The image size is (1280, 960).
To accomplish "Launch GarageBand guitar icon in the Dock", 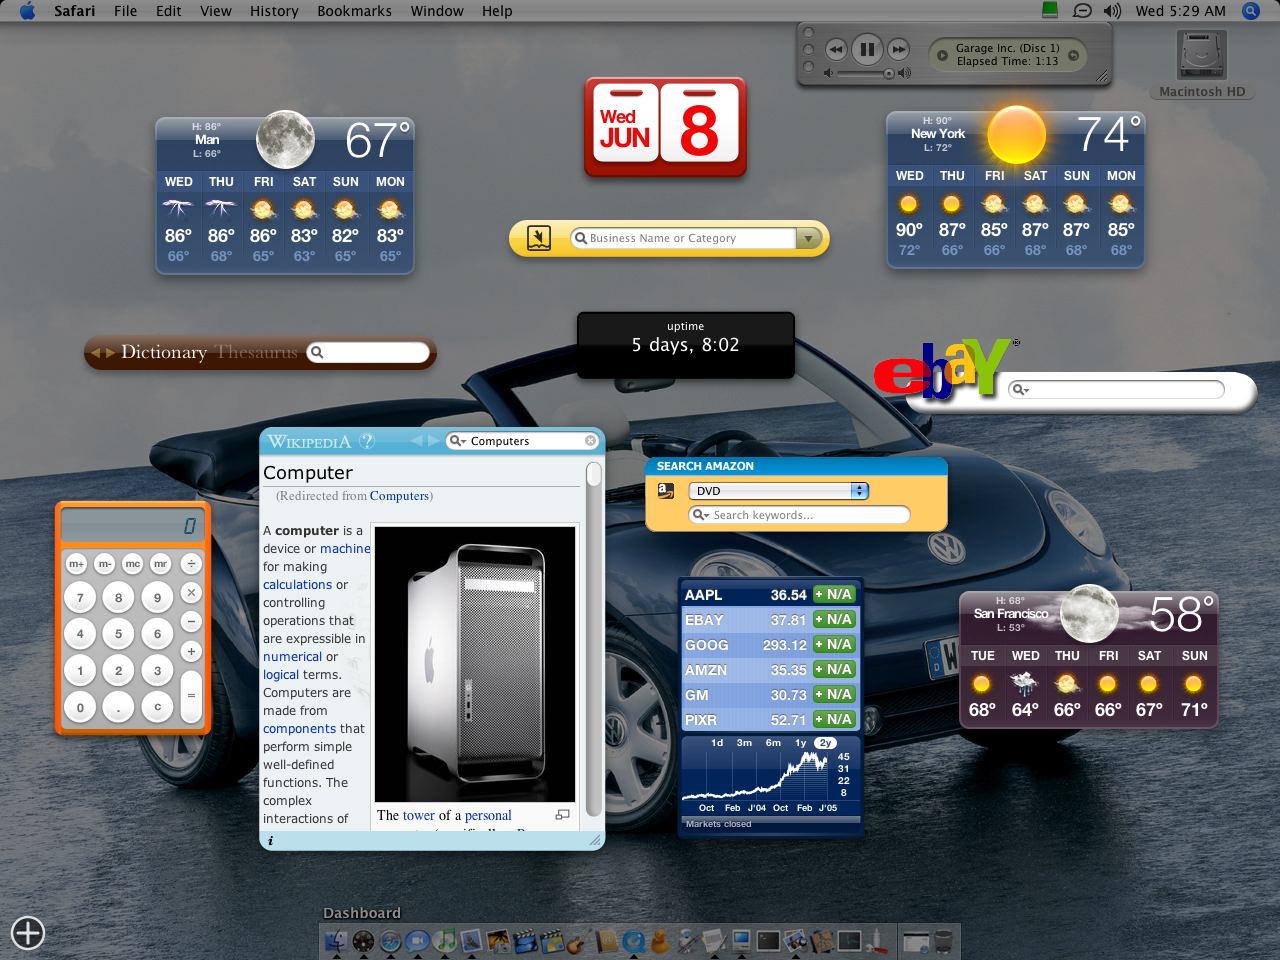I will 577,941.
